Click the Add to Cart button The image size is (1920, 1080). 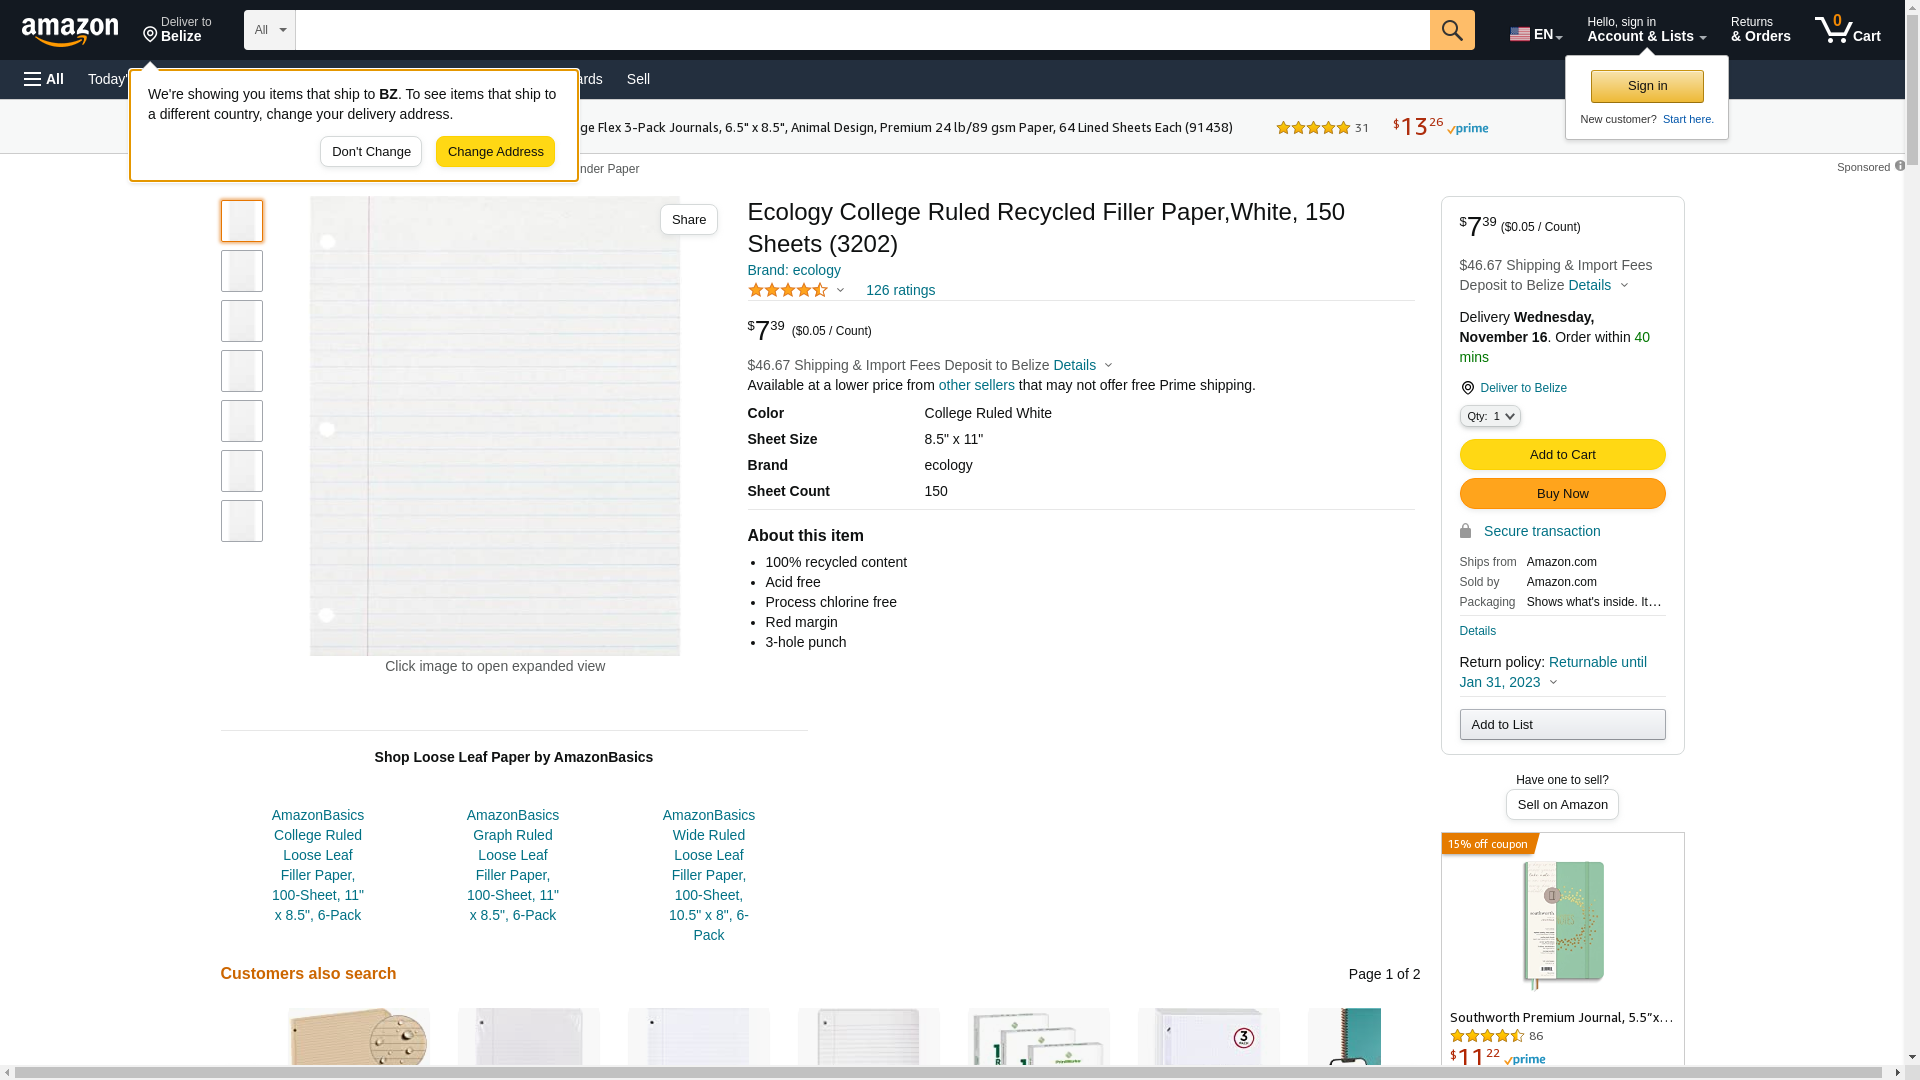[1562, 455]
